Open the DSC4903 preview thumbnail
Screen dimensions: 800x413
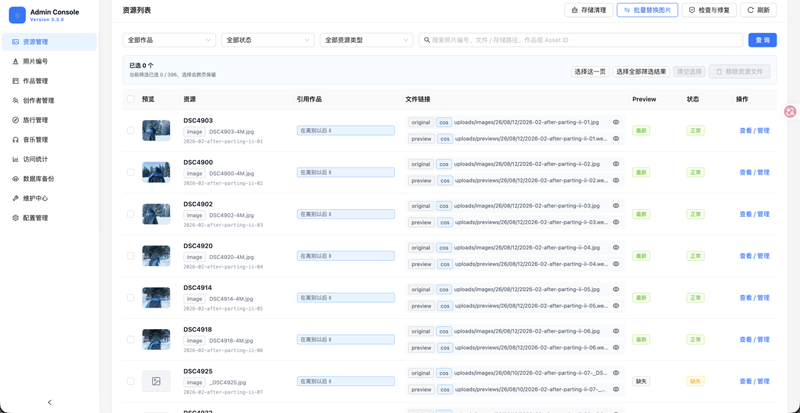point(156,131)
